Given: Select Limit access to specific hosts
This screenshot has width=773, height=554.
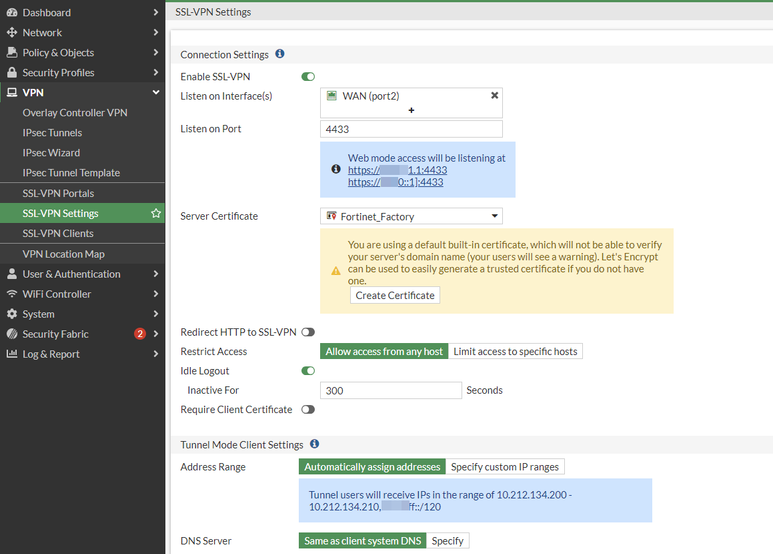Looking at the screenshot, I should [x=515, y=351].
